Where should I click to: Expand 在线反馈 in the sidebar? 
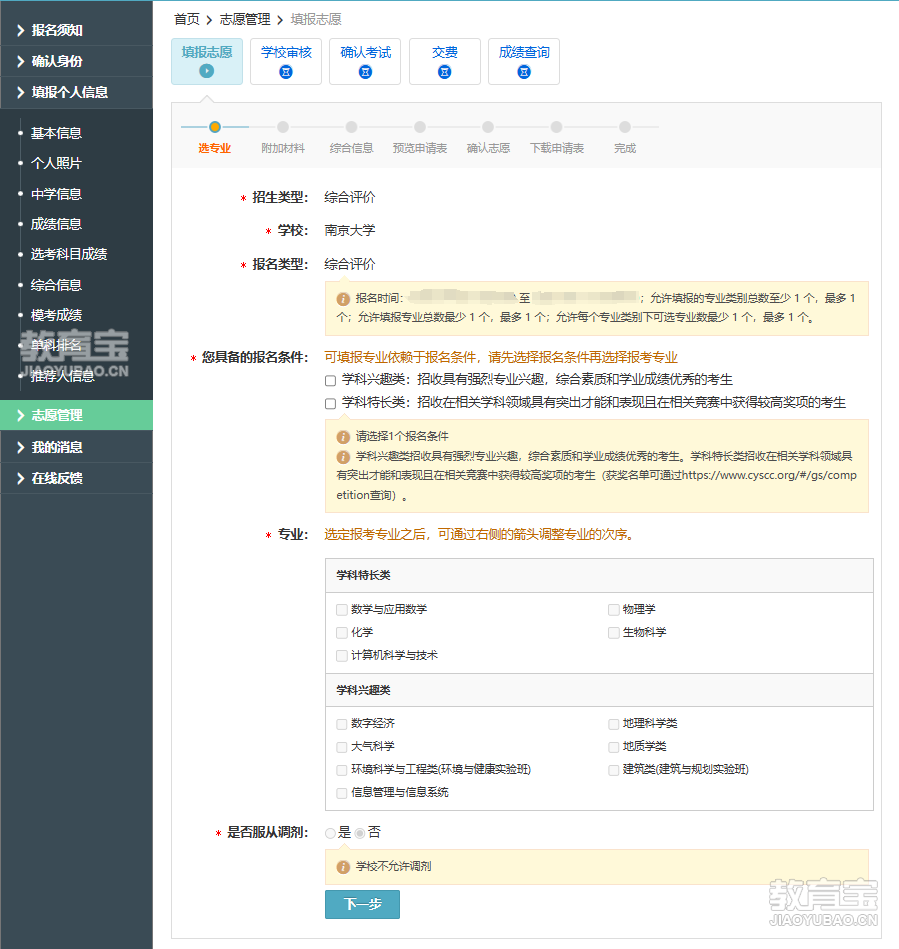76,478
